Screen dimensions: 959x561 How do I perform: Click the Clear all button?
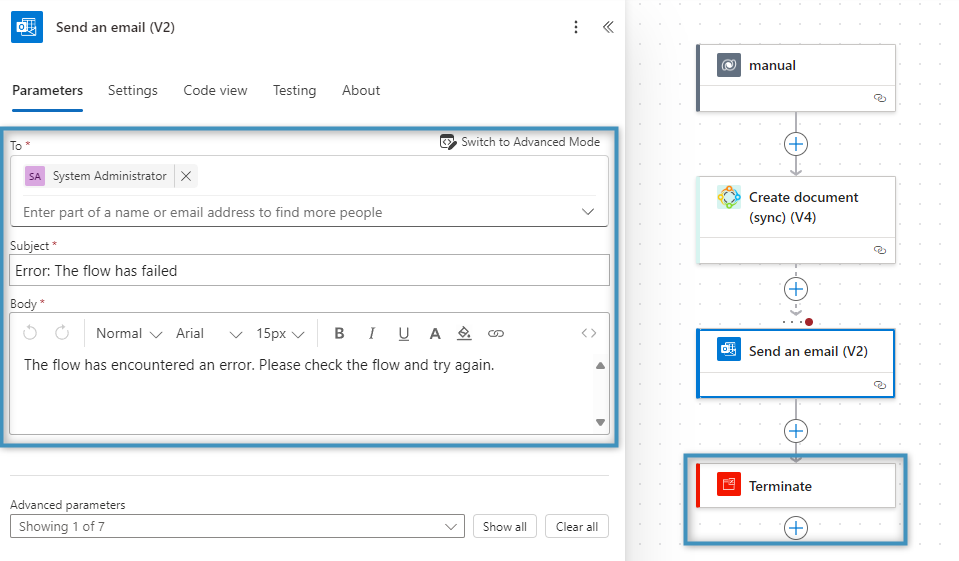[577, 527]
